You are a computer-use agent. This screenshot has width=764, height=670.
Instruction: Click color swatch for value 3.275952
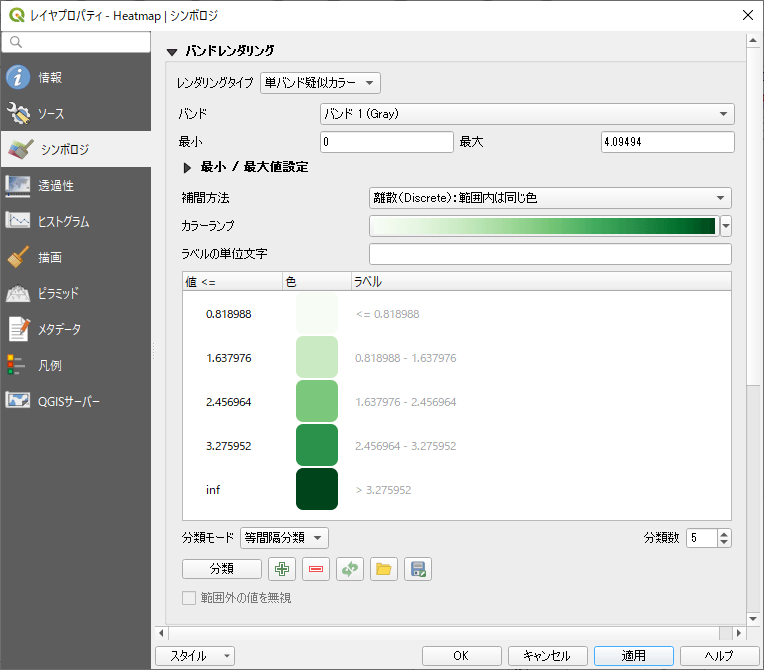(317, 445)
